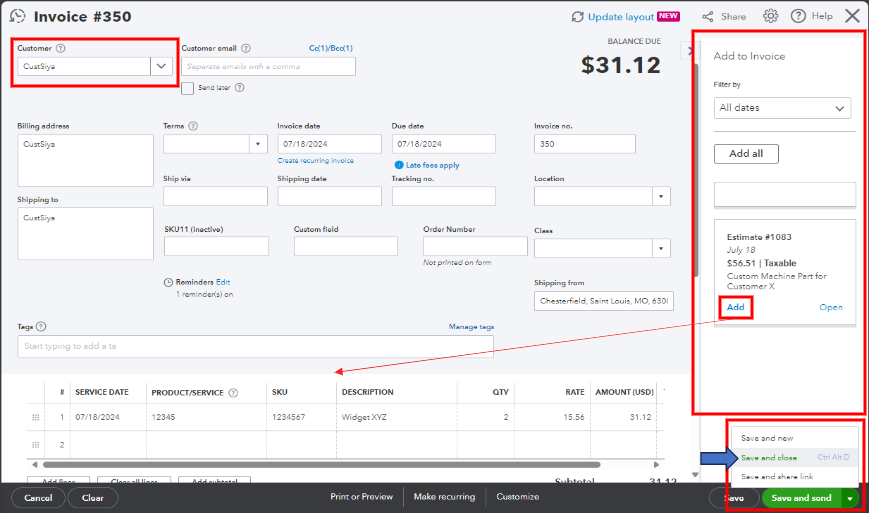Click right arrow of table scrollbar
Viewport: 869px width, 513px height.
tap(656, 465)
